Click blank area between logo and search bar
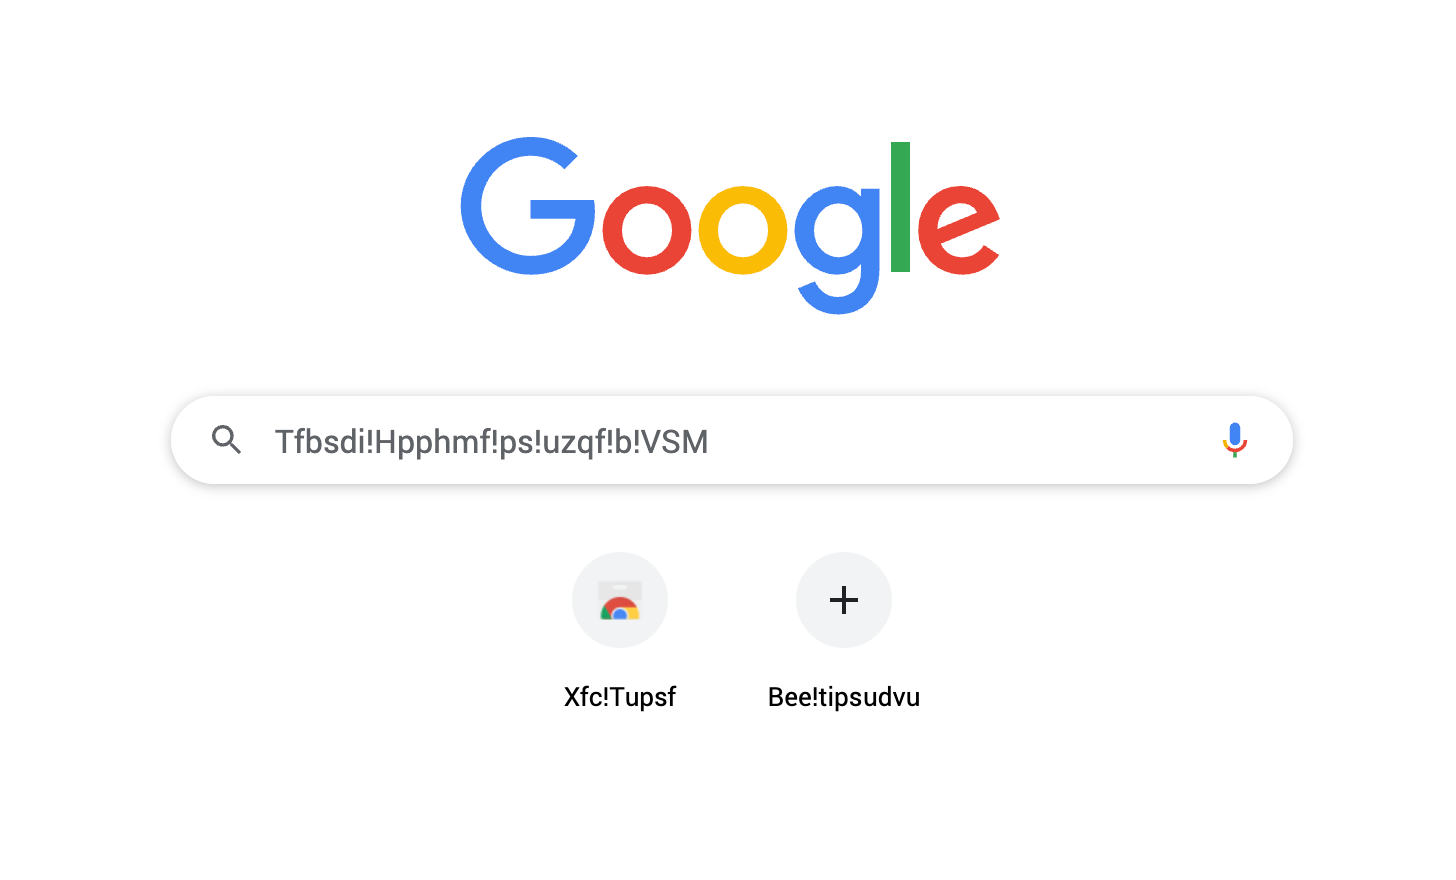This screenshot has width=1456, height=880. point(730,355)
